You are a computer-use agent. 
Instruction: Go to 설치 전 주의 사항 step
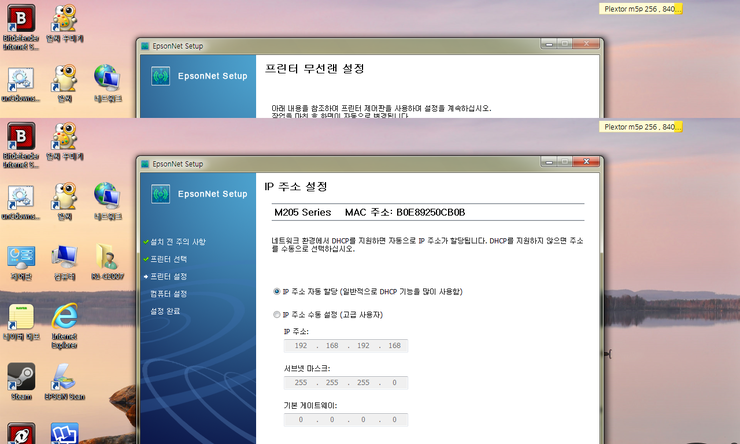coord(177,242)
